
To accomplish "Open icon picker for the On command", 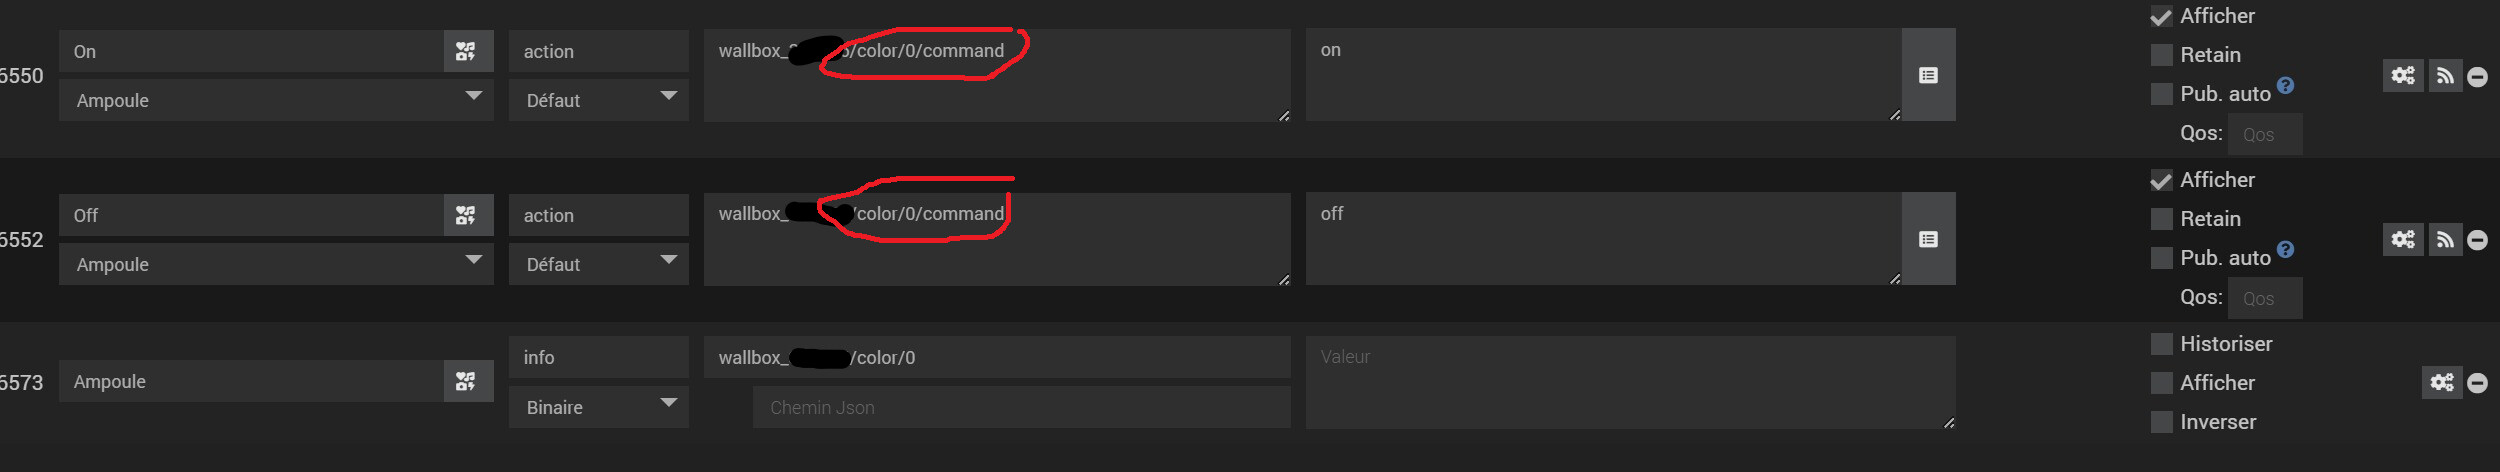I will coord(467,52).
